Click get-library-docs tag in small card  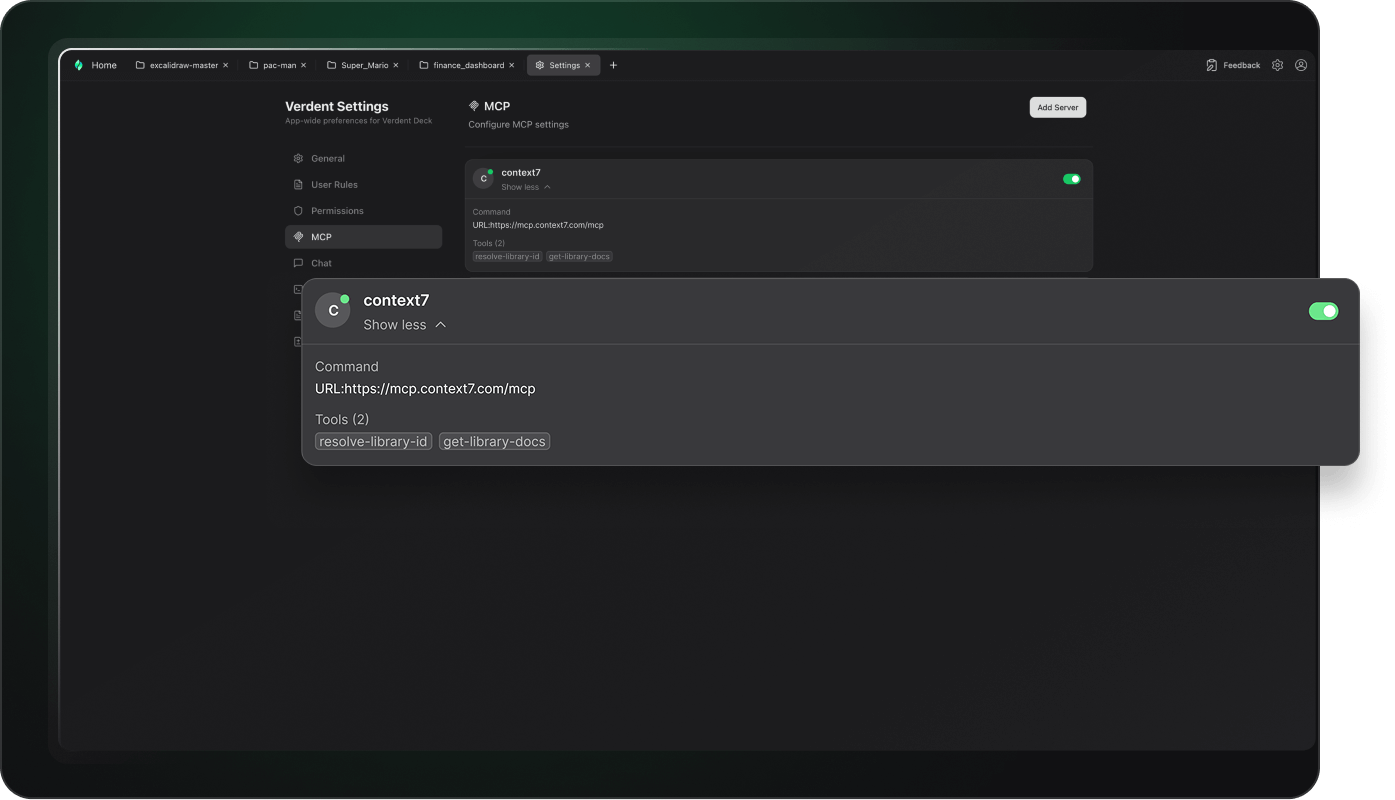[x=579, y=257]
